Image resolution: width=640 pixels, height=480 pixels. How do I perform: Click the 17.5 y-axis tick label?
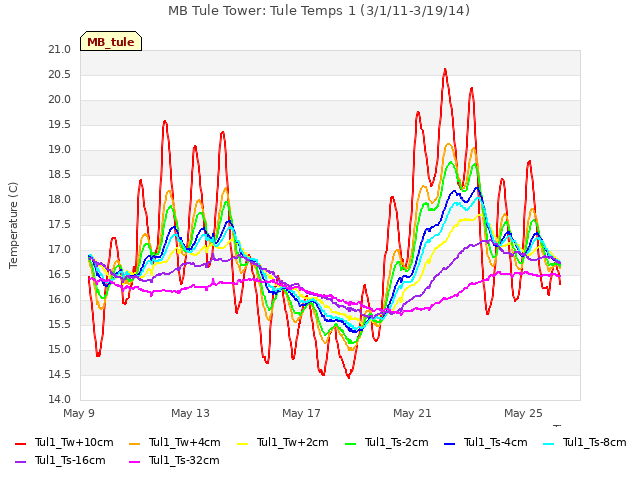[60, 225]
